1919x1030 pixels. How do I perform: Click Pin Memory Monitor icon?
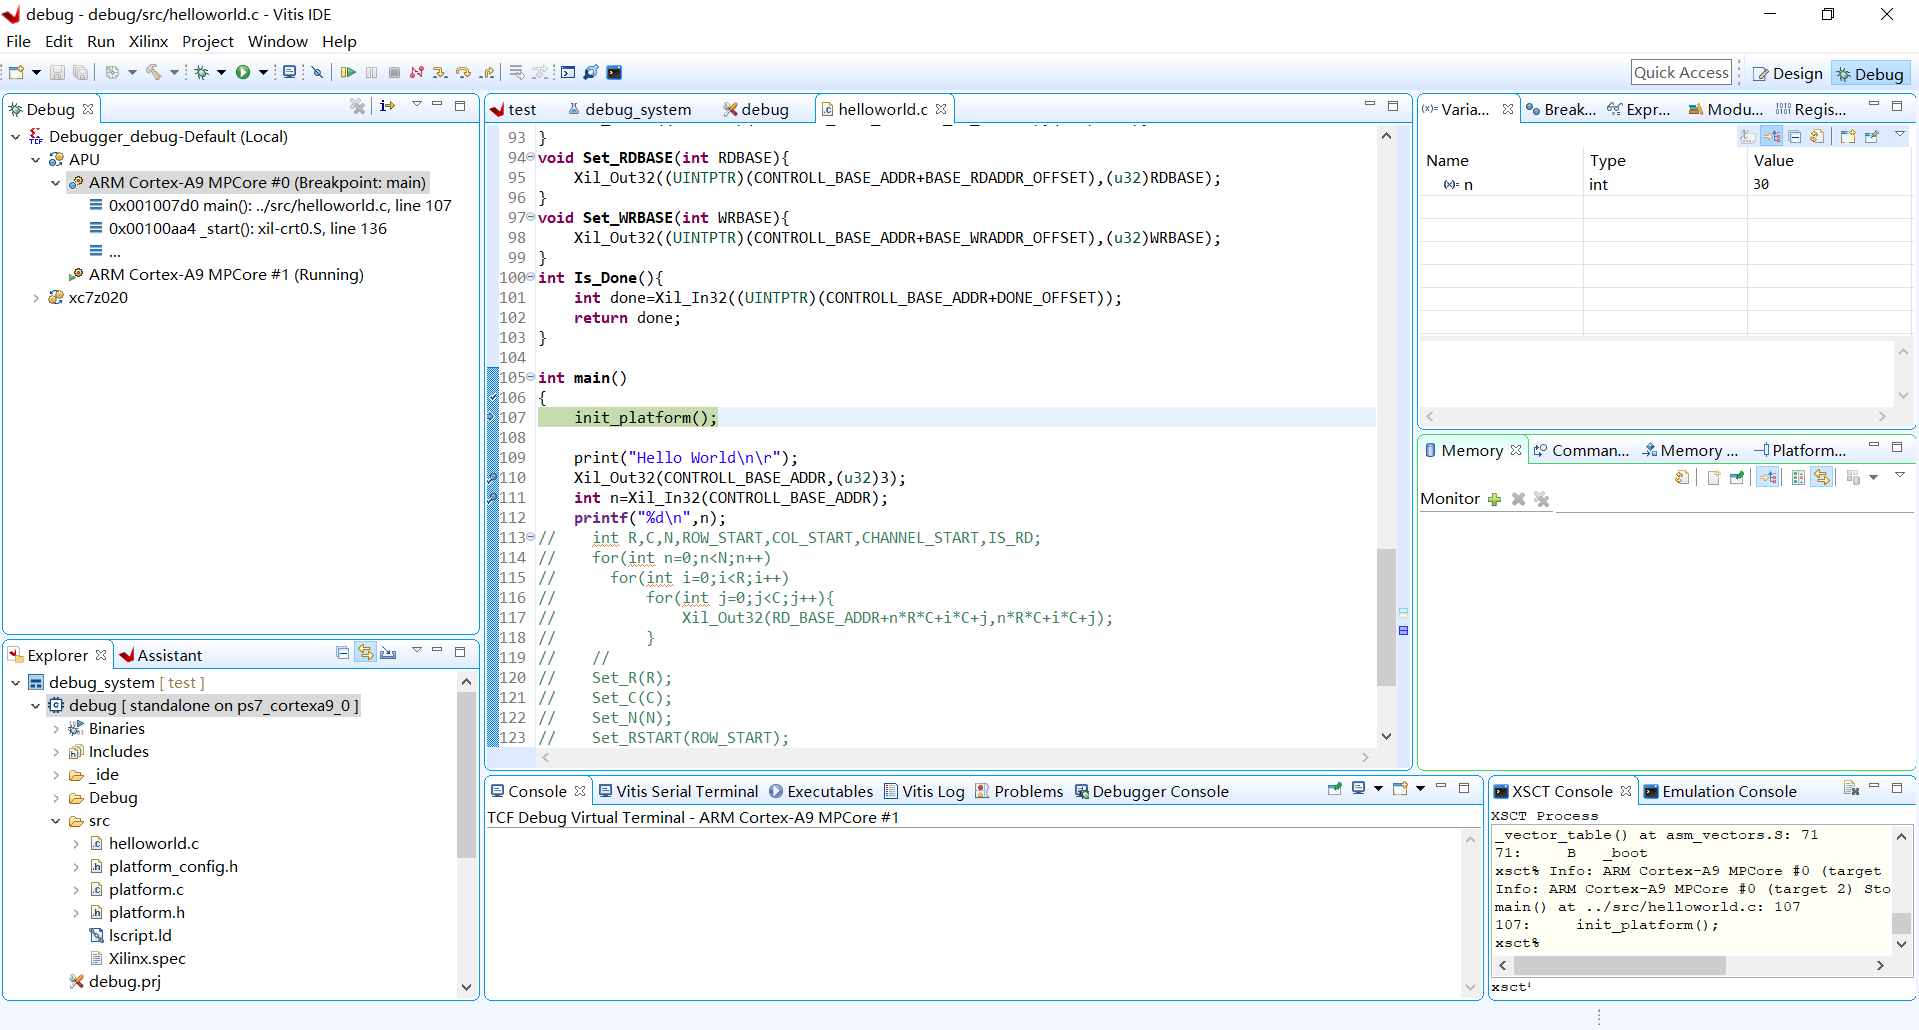point(1737,477)
